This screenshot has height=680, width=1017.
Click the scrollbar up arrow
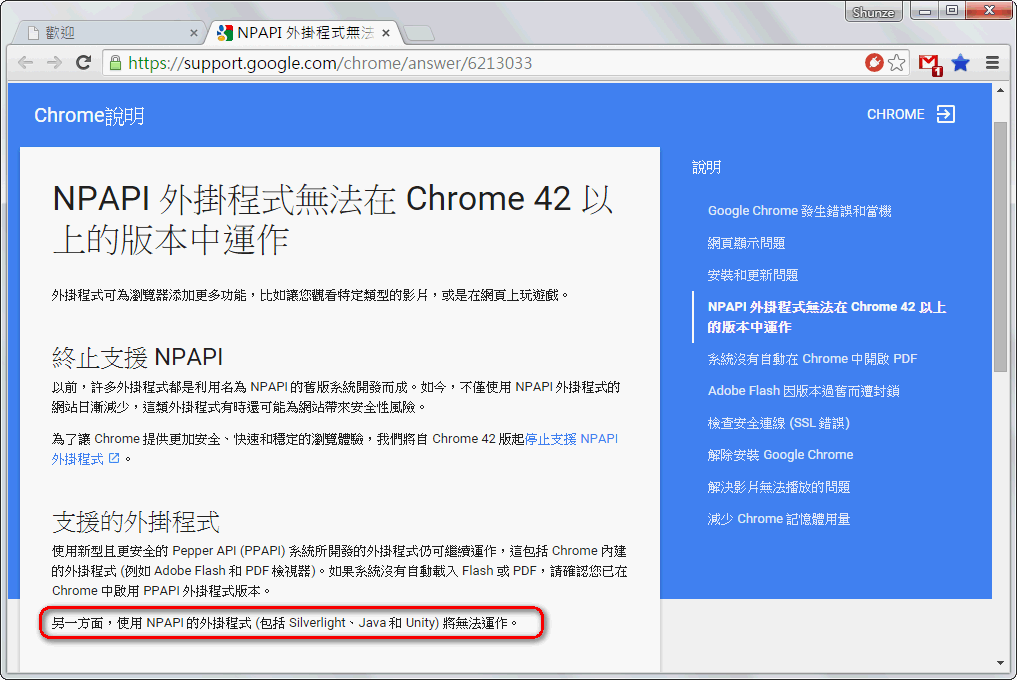click(x=1000, y=91)
